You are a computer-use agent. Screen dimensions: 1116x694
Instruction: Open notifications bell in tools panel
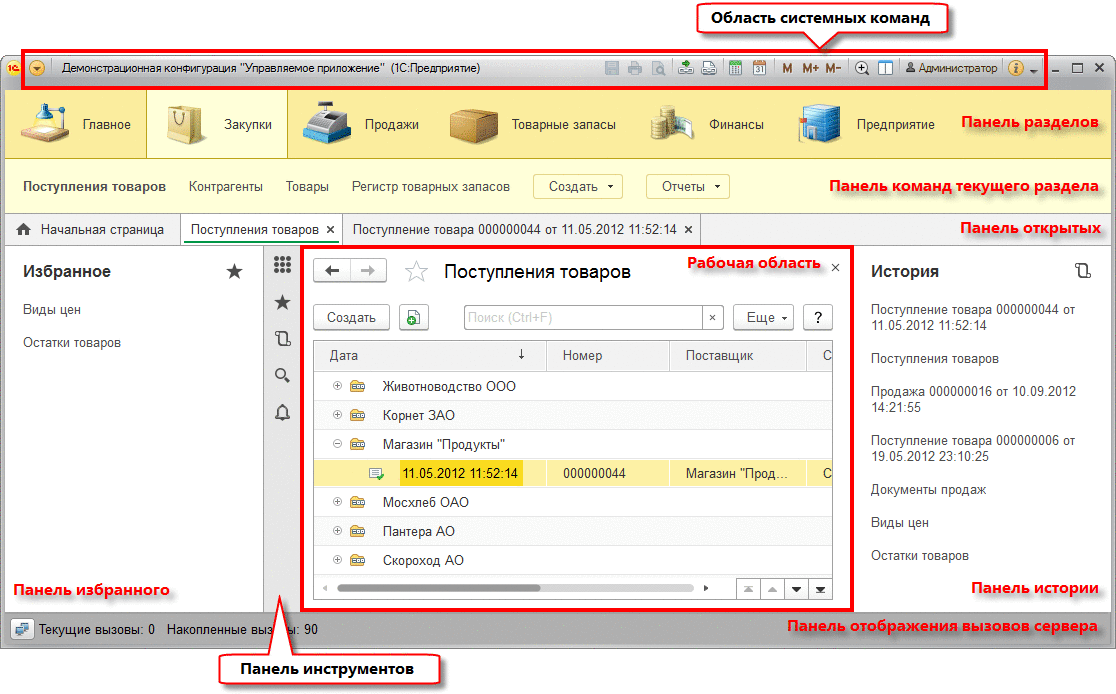[283, 412]
